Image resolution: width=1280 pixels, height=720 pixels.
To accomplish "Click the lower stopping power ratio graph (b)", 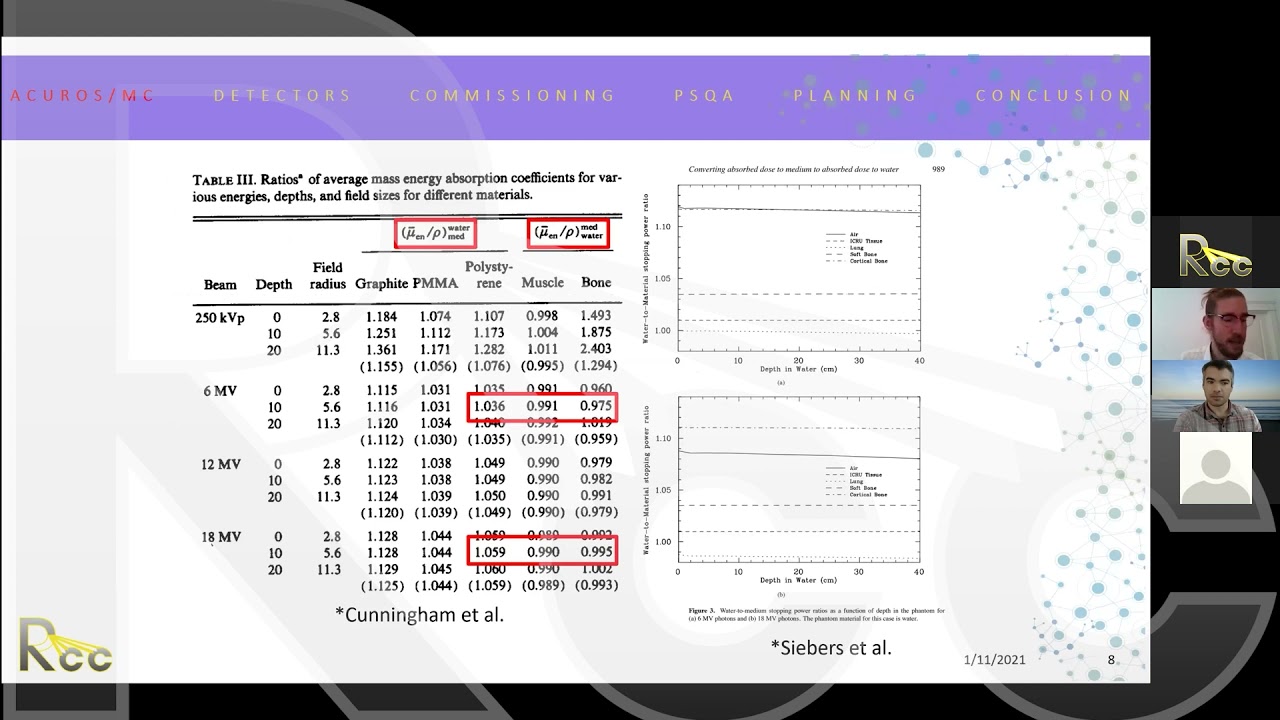I will tap(798, 482).
